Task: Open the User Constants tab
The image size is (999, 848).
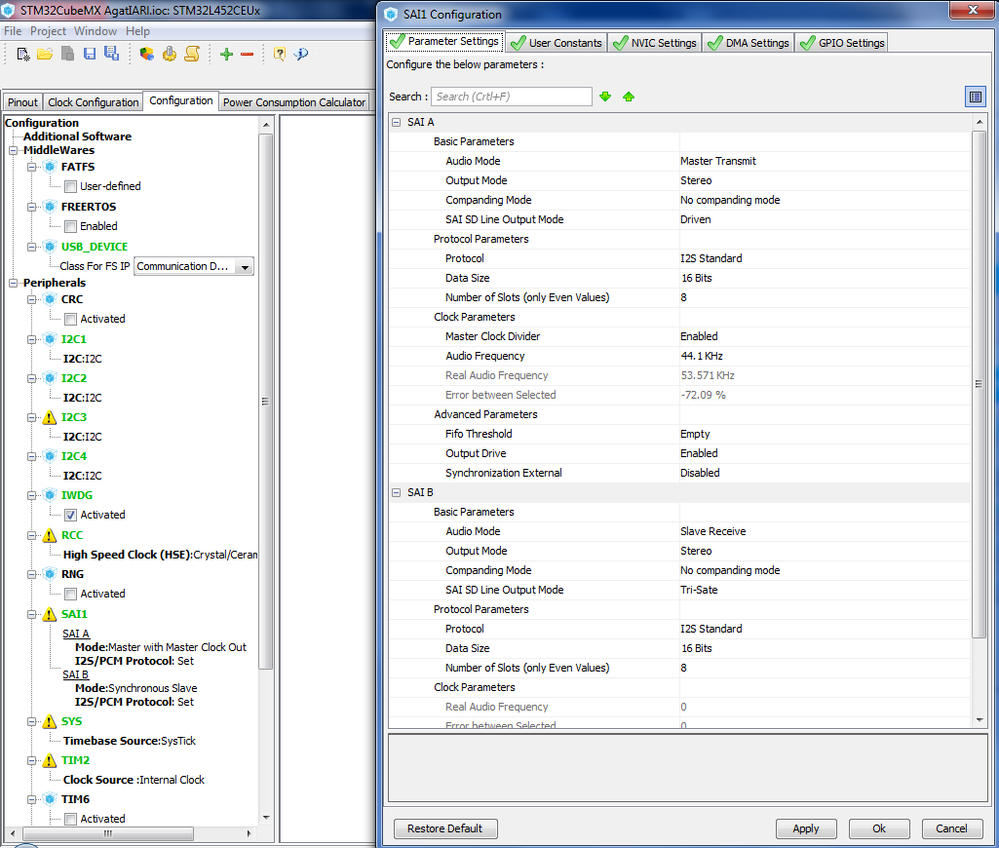Action: coord(557,43)
